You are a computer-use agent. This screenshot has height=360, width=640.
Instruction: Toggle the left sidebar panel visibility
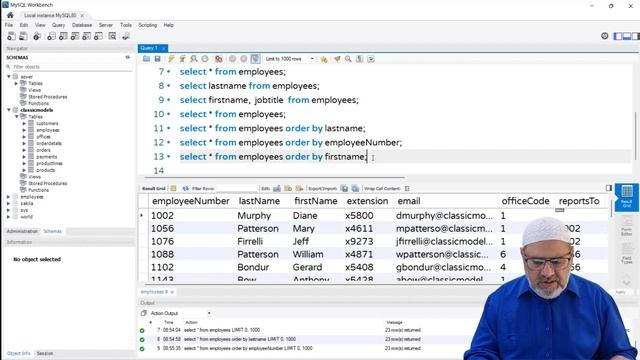(618, 36)
